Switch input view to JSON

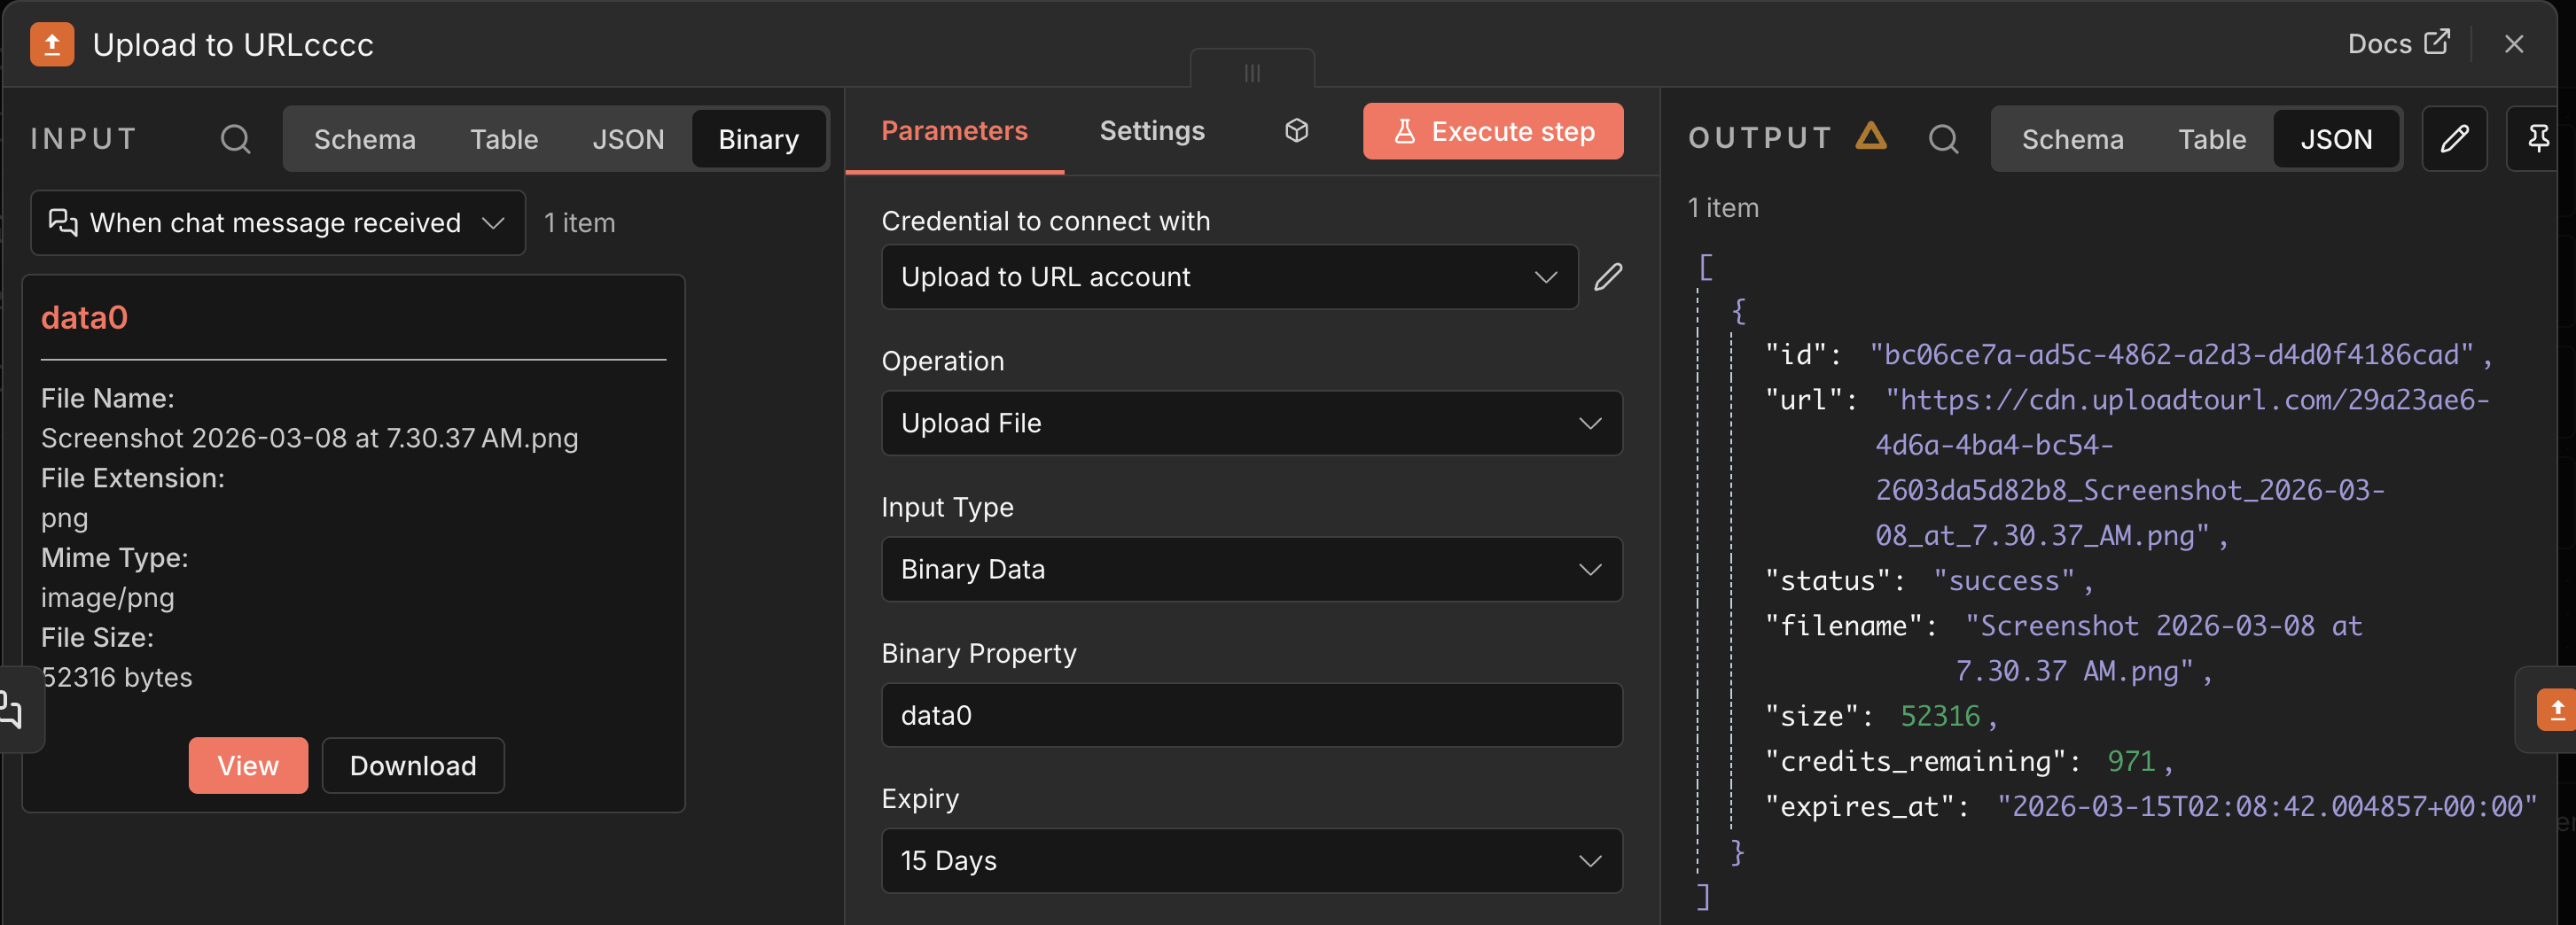tap(628, 139)
